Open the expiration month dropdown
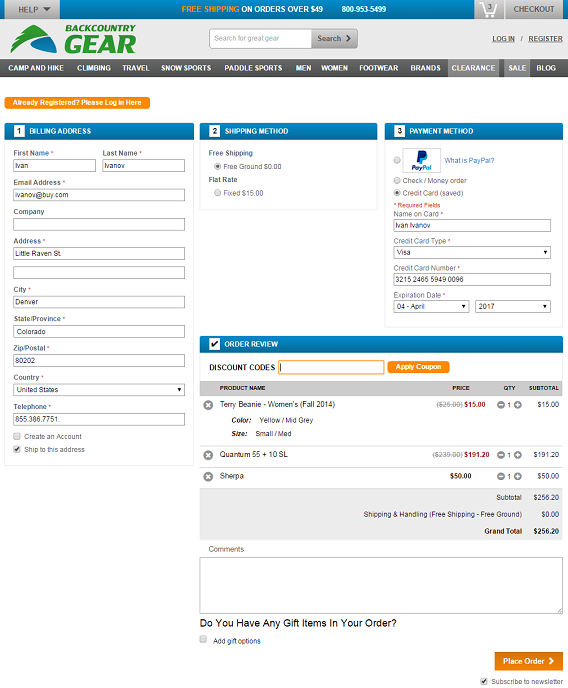Screen dimensions: 568x688 point(431,306)
